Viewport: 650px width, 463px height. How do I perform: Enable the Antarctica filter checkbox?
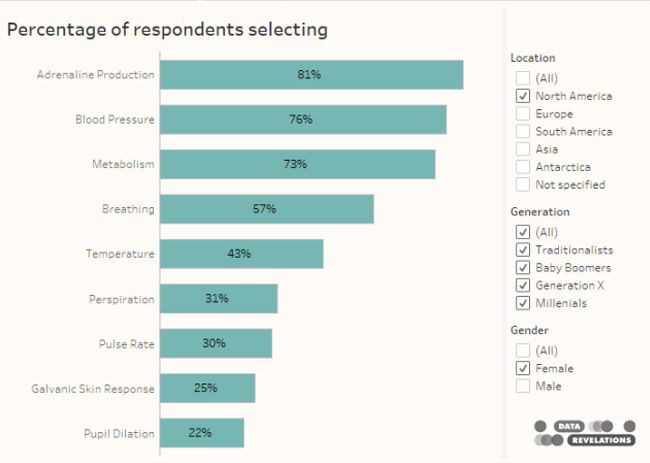(522, 167)
